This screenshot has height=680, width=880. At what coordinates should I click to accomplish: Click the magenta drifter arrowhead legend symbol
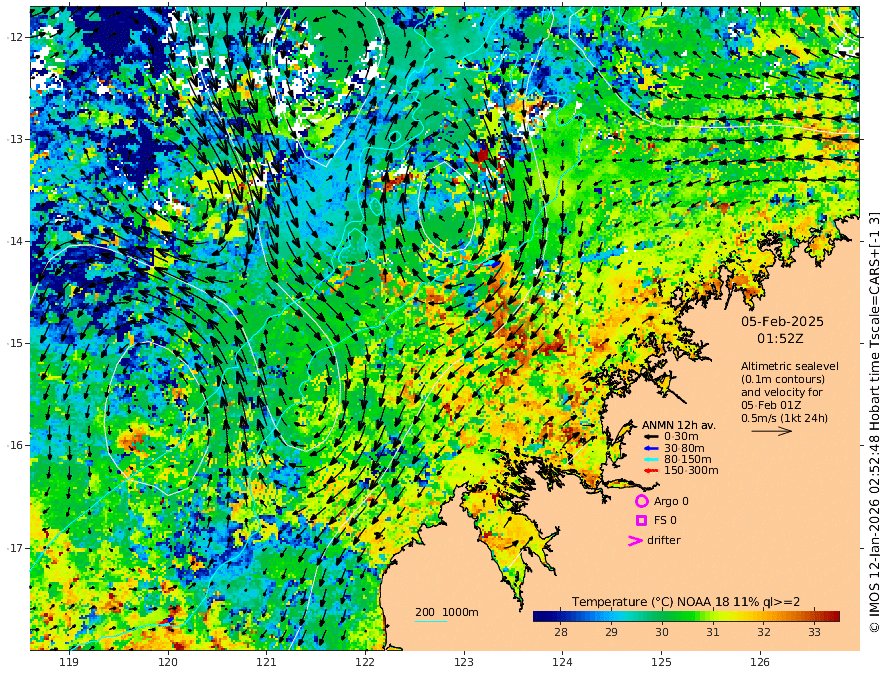pyautogui.click(x=635, y=541)
